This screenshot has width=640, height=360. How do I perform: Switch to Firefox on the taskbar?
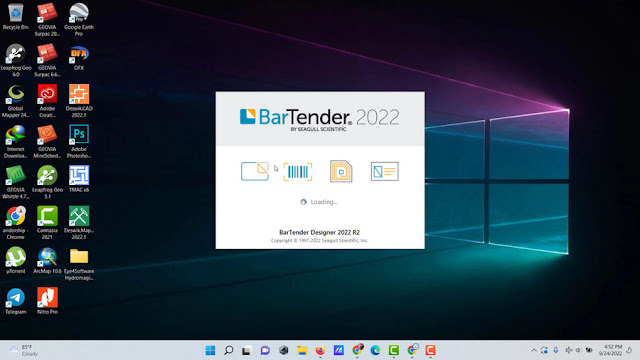pyautogui.click(x=320, y=350)
